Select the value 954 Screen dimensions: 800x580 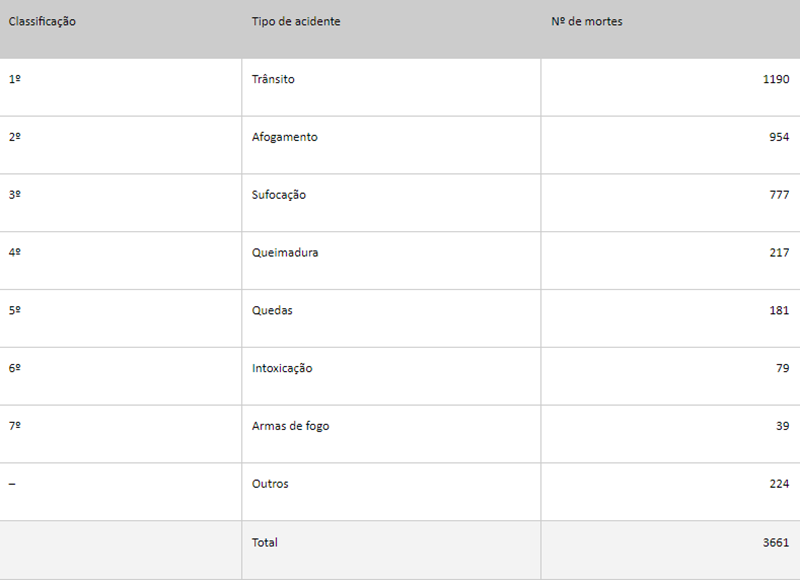pos(779,137)
